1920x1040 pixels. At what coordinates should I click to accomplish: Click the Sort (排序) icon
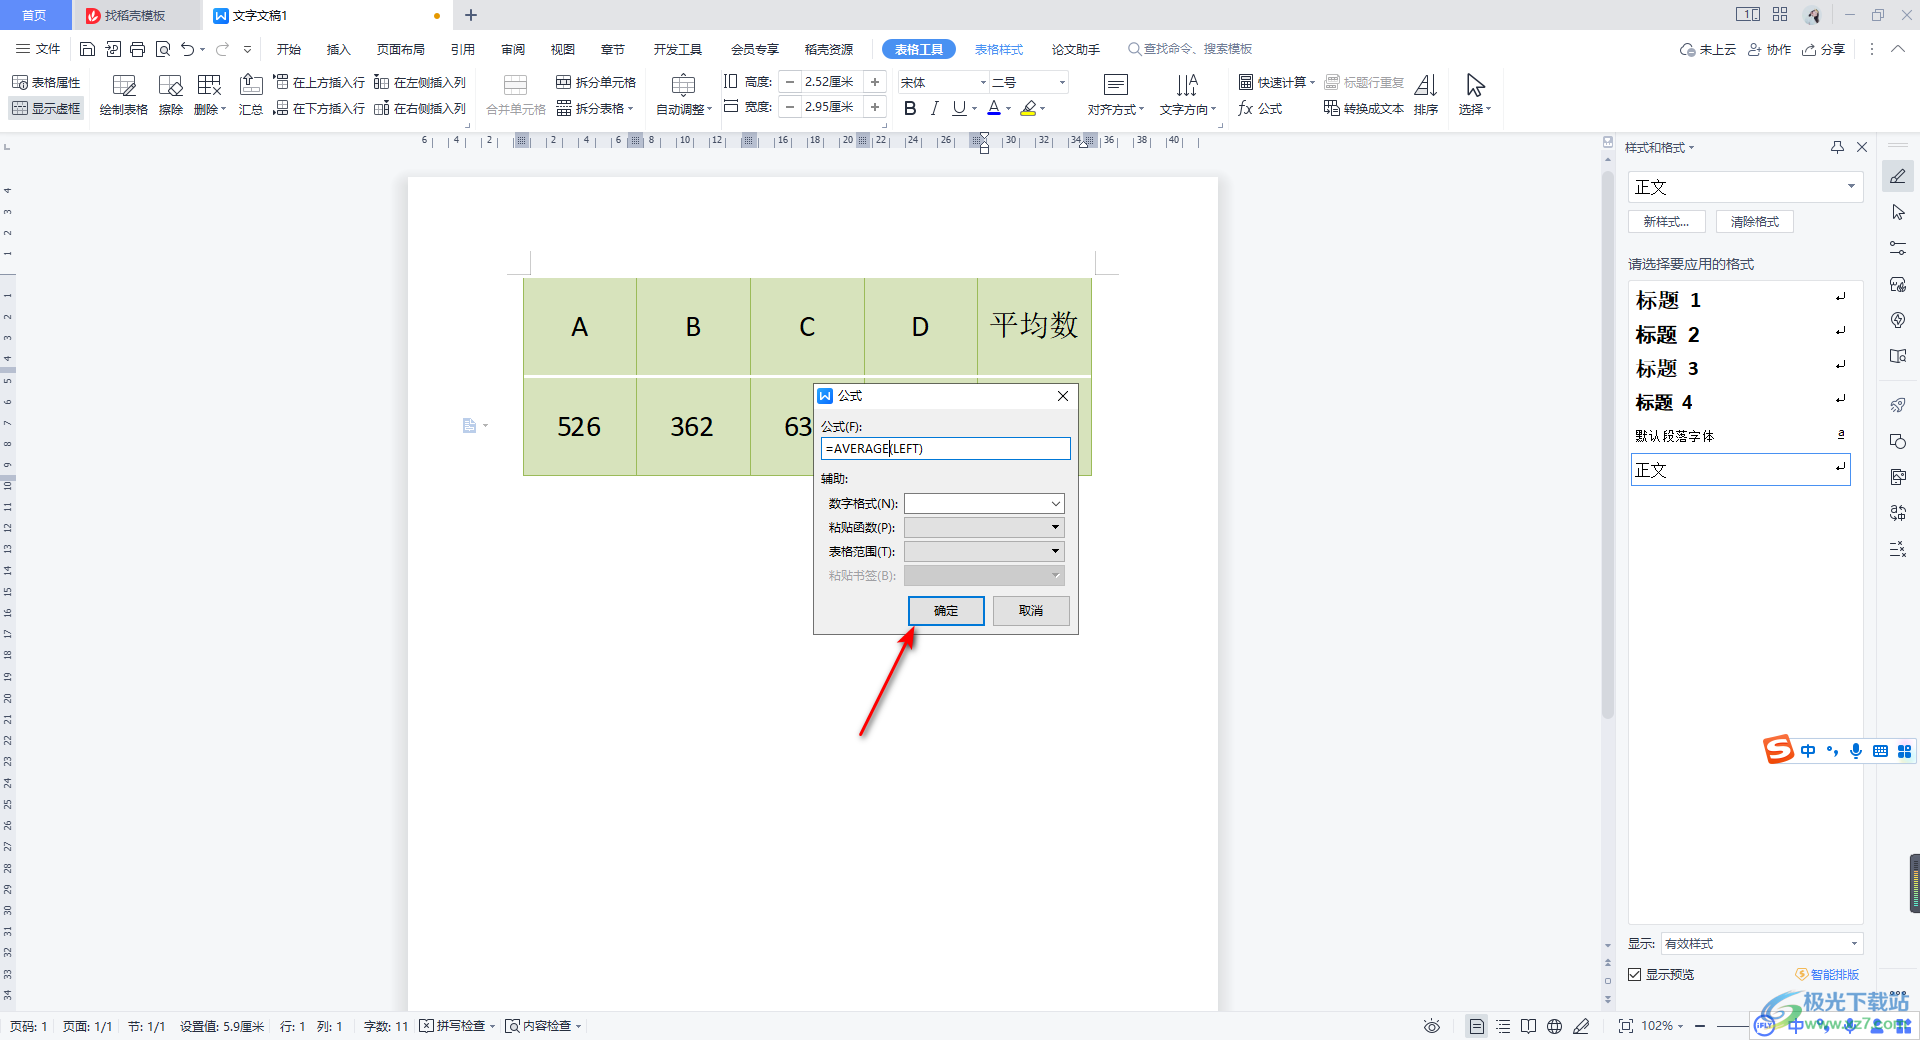[1426, 96]
